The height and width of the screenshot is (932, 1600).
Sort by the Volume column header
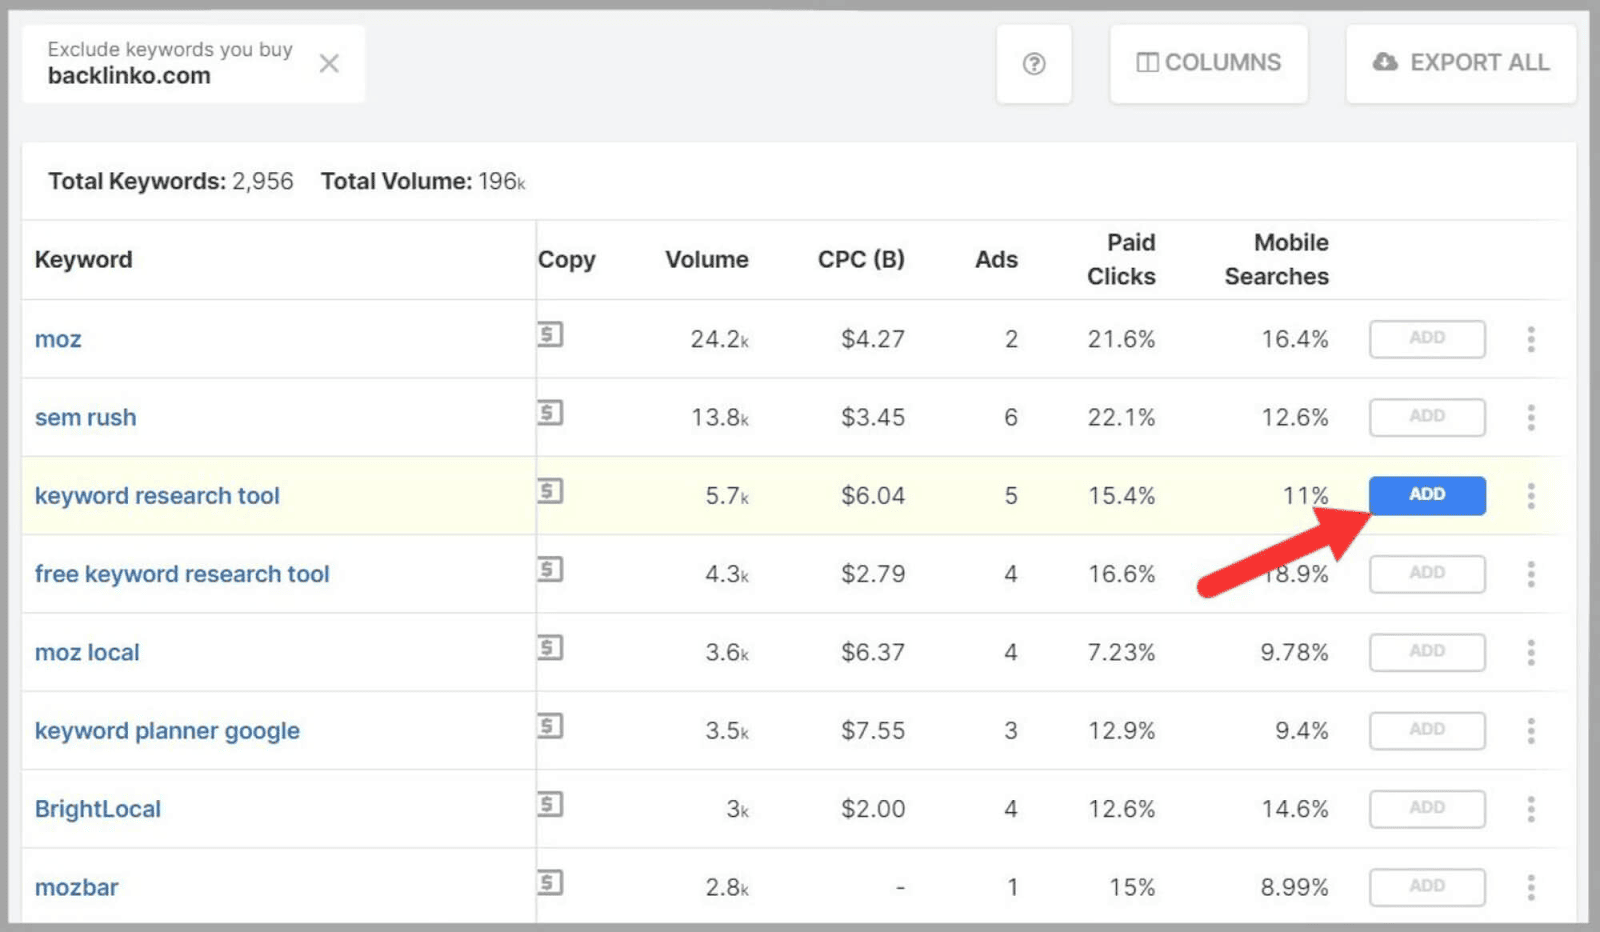[706, 259]
